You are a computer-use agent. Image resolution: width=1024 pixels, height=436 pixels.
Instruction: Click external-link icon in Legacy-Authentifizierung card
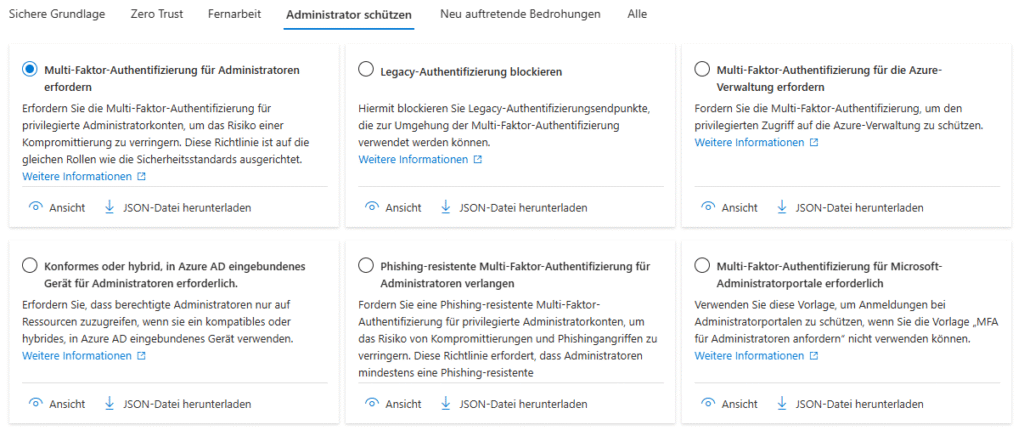tap(477, 159)
